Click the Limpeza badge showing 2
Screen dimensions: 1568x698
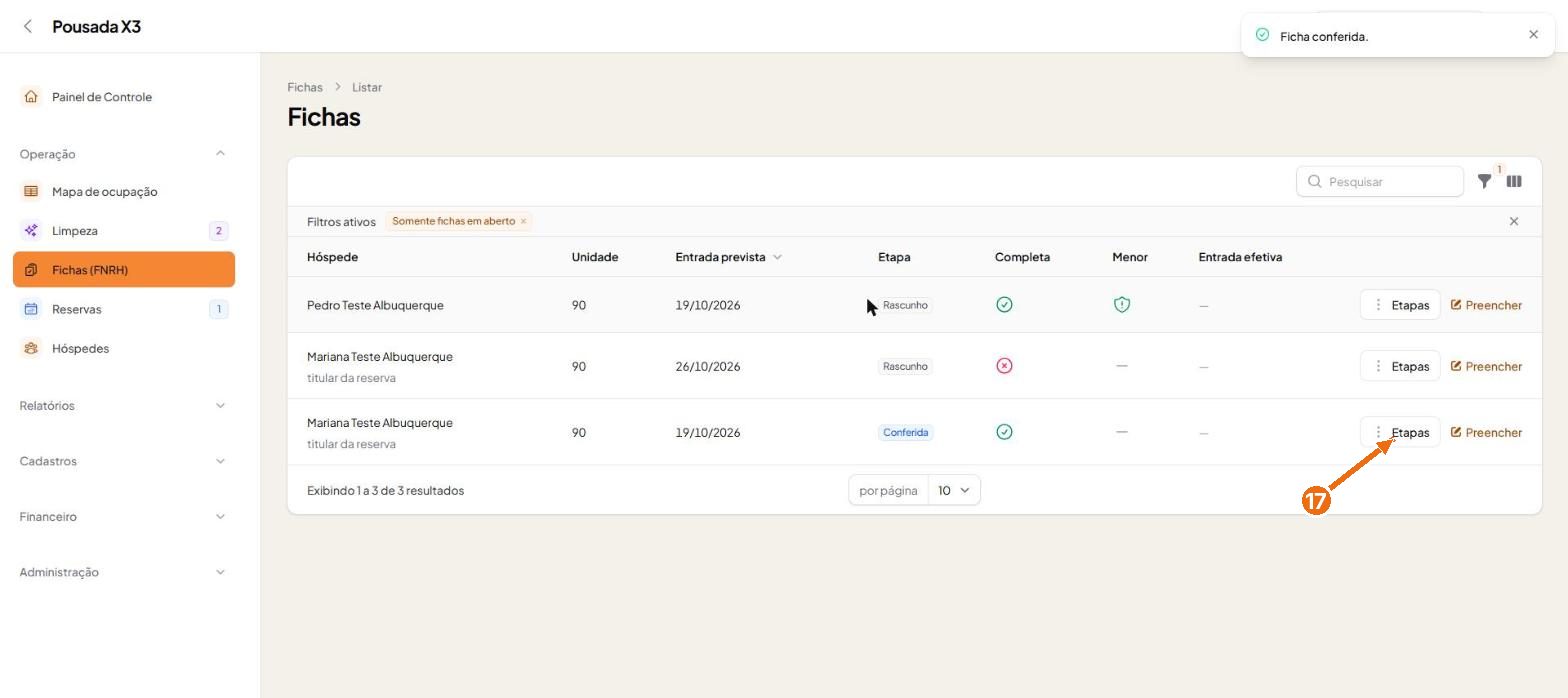point(219,230)
